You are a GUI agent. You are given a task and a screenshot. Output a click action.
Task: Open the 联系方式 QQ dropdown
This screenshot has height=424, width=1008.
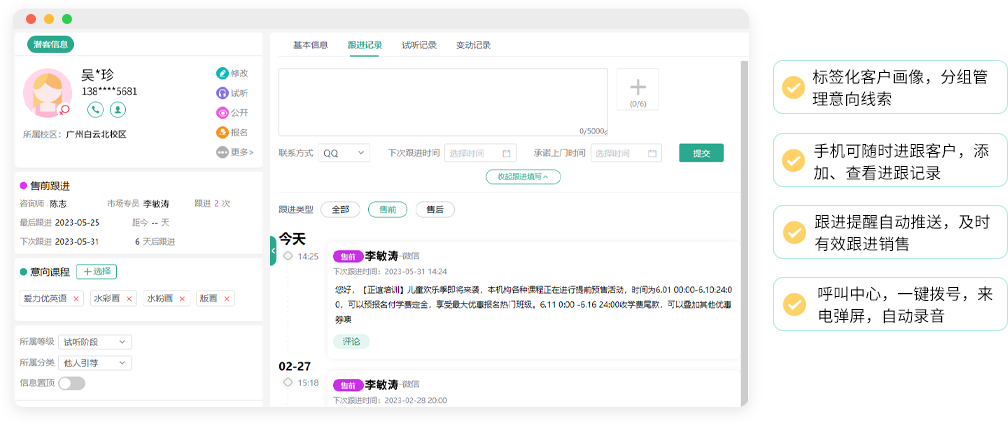click(x=343, y=153)
